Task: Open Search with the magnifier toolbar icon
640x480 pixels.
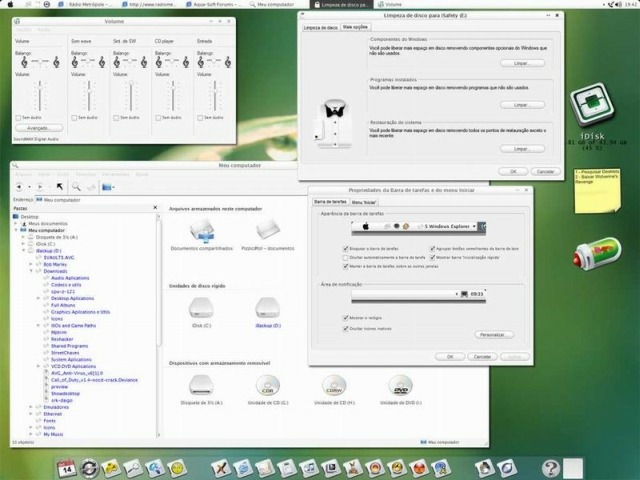Action: point(76,187)
